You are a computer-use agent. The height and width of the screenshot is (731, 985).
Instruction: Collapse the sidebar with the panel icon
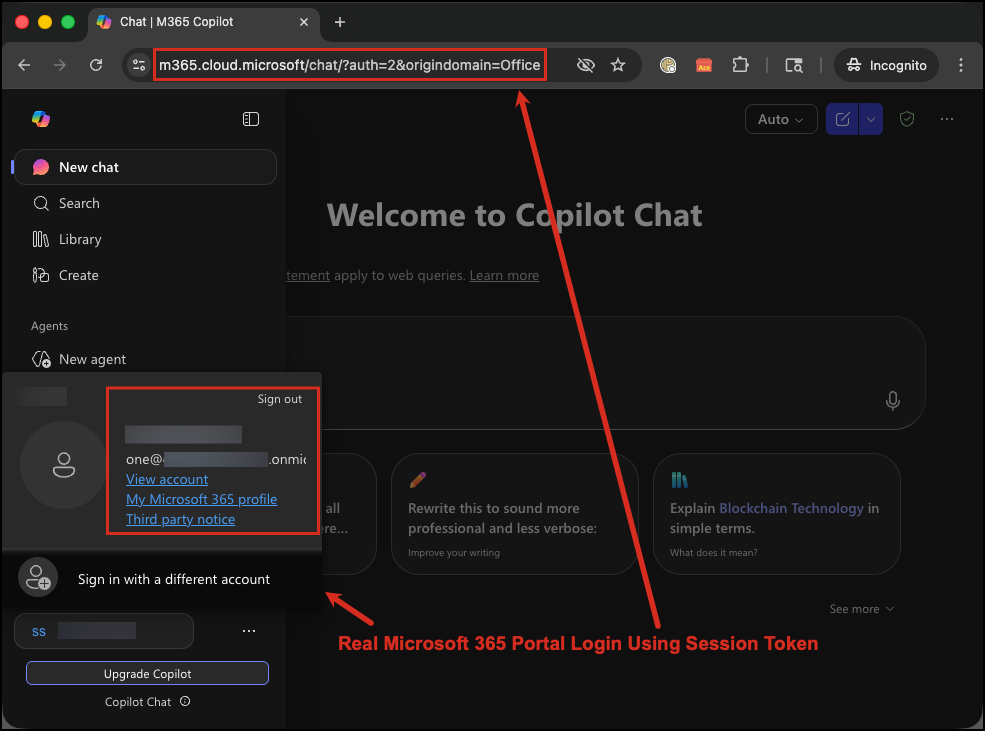point(251,119)
